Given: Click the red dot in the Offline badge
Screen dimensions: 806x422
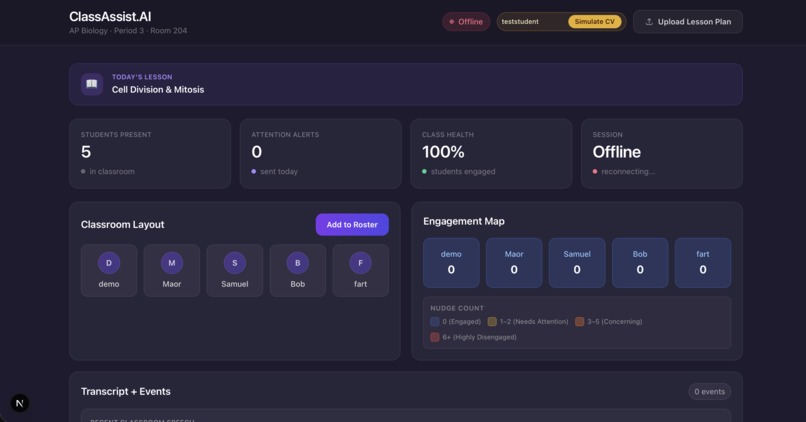Looking at the screenshot, I should pos(451,22).
